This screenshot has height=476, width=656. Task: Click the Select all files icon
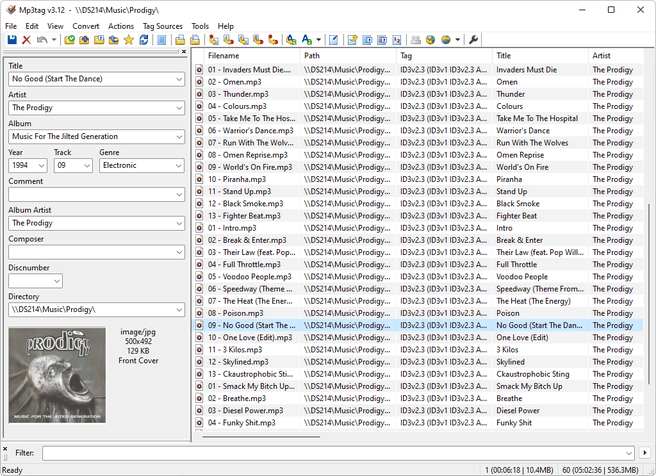(x=161, y=40)
